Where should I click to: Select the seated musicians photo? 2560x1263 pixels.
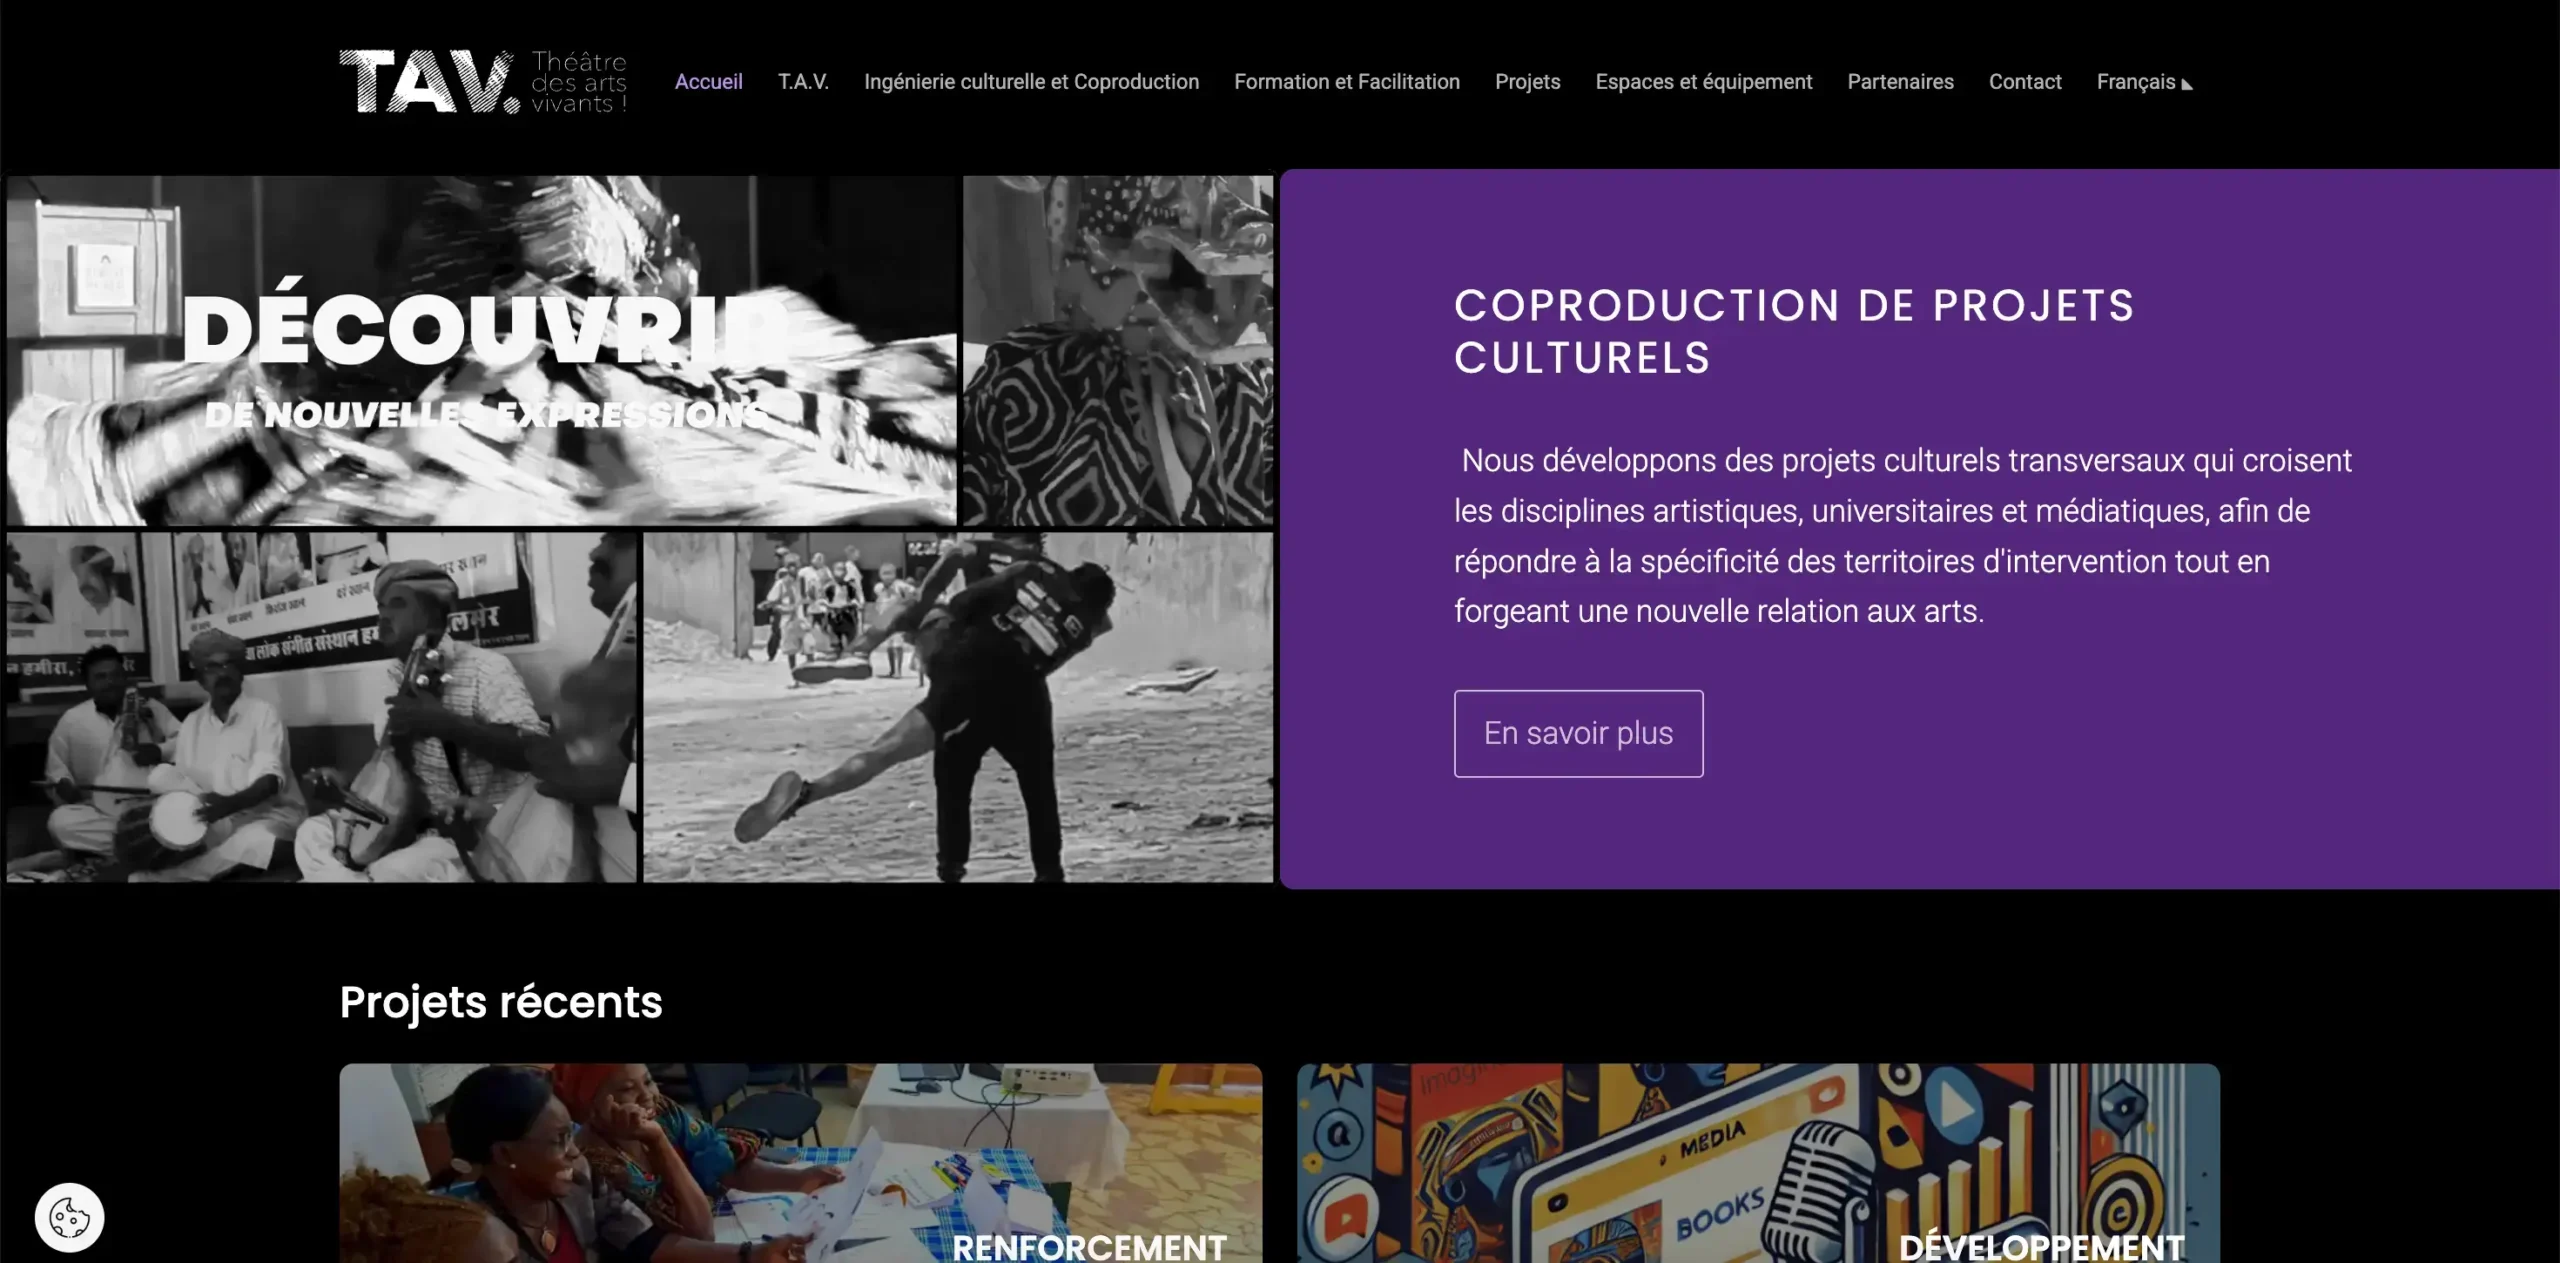point(321,707)
